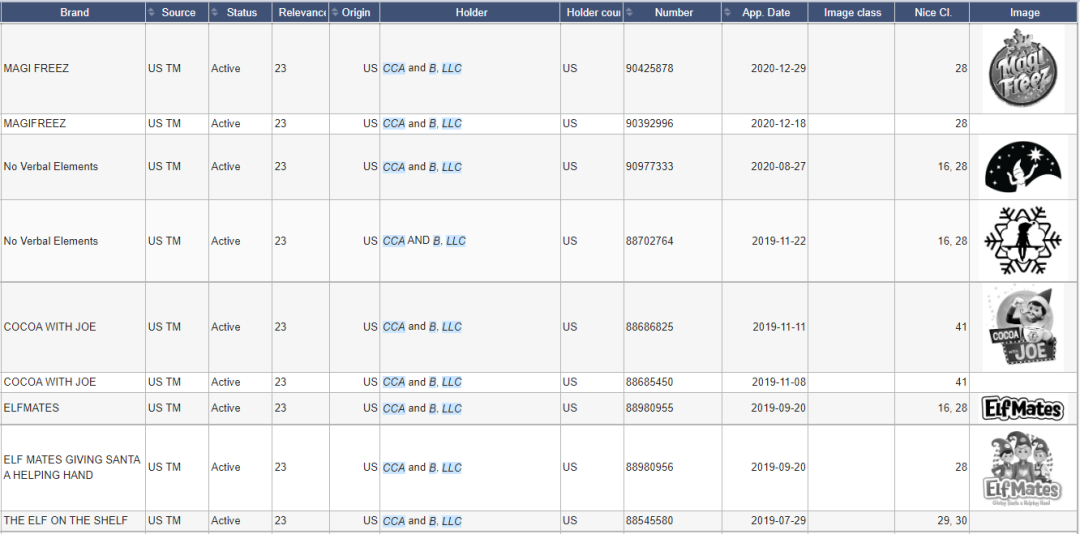Select the THE ELF ON THE SHELF brand

tap(66, 521)
